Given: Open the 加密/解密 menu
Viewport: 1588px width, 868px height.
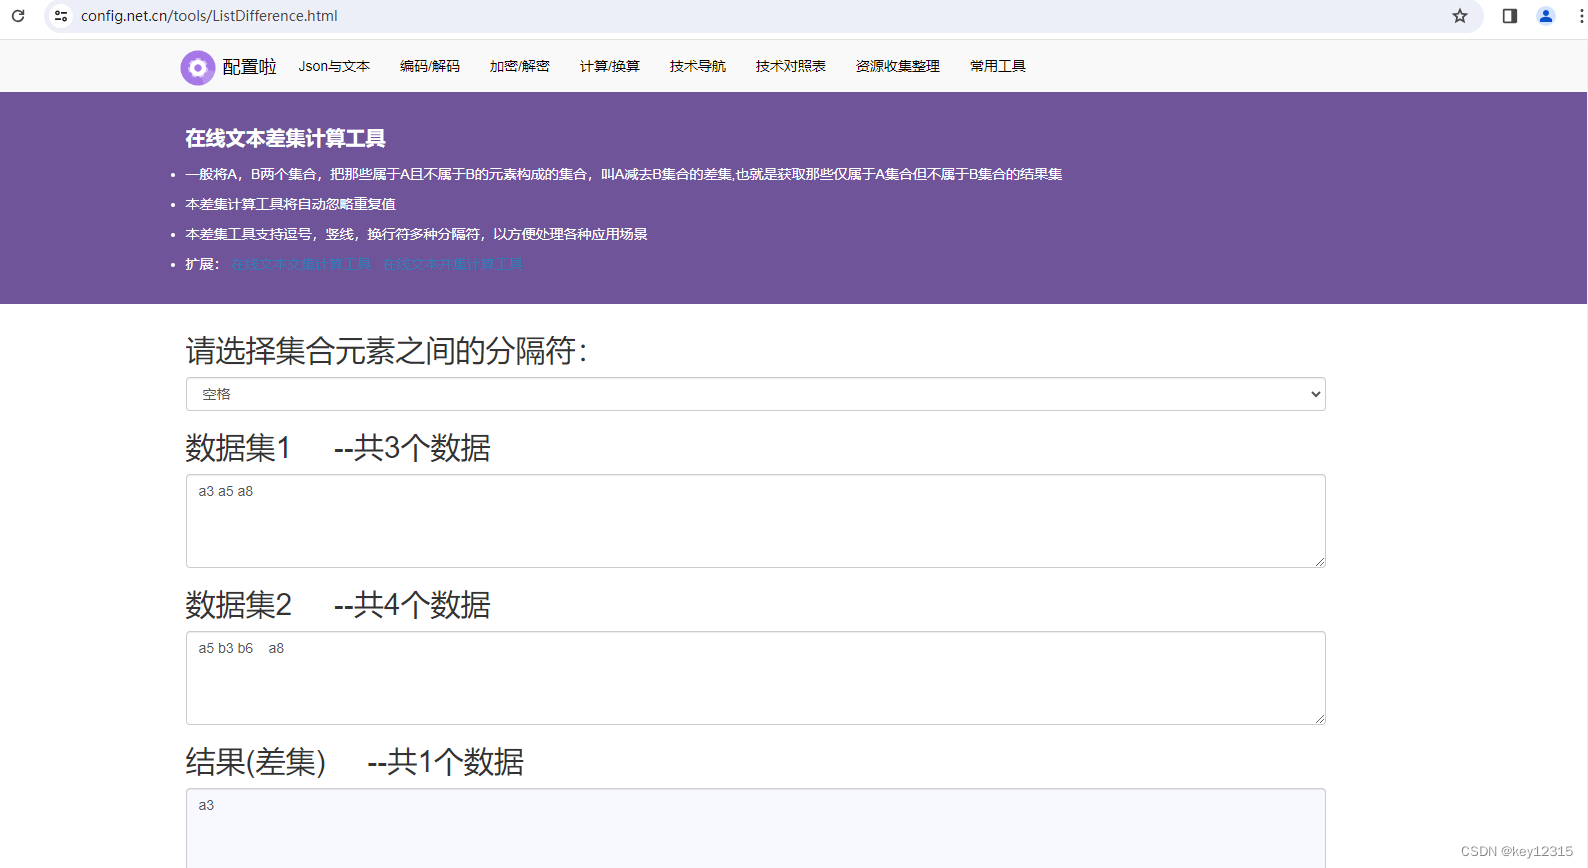Looking at the screenshot, I should tap(520, 66).
